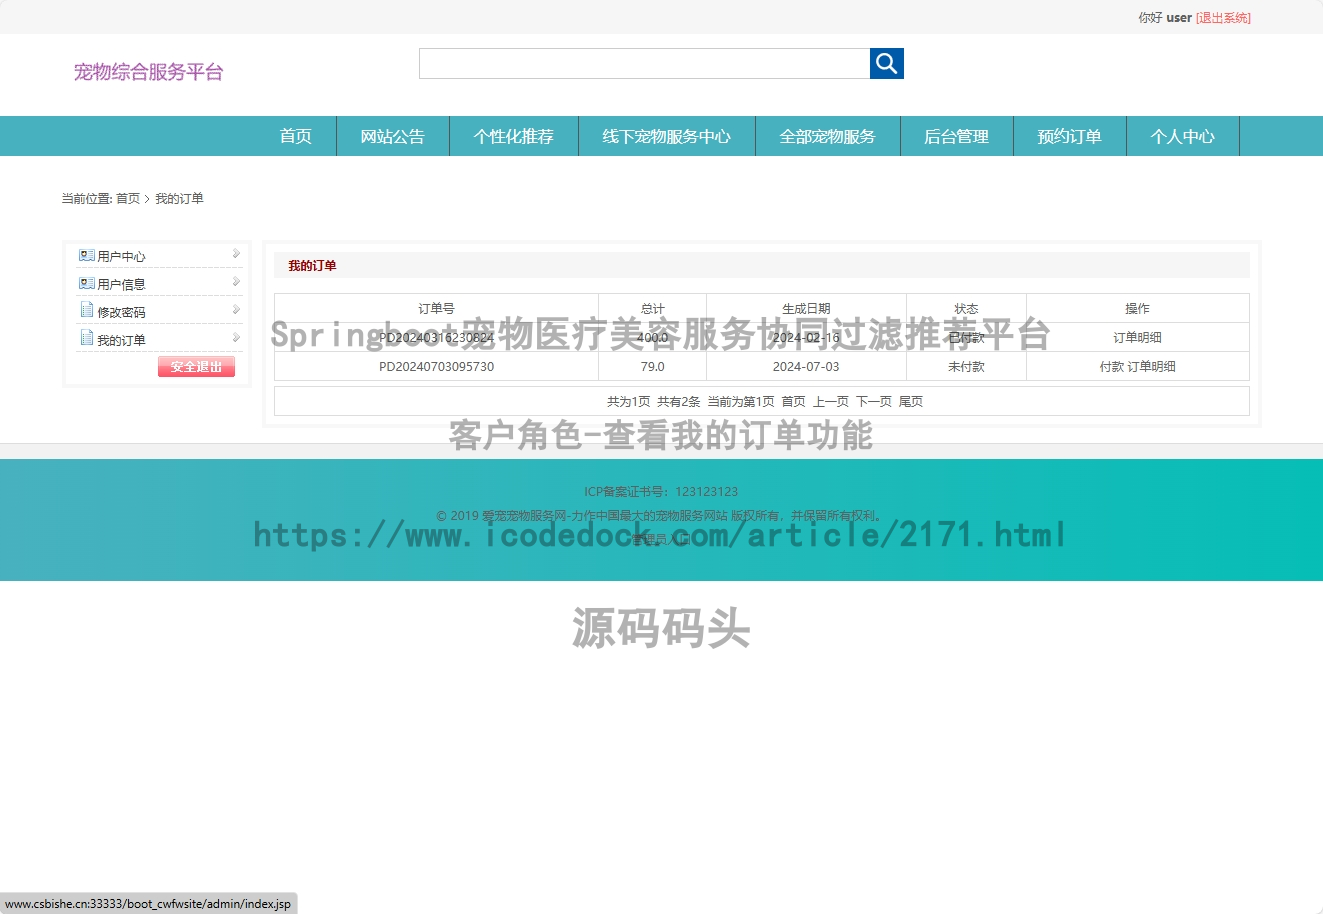The image size is (1323, 914).
Task: Click the 用户中心 sidebar icon
Action: tap(87, 255)
